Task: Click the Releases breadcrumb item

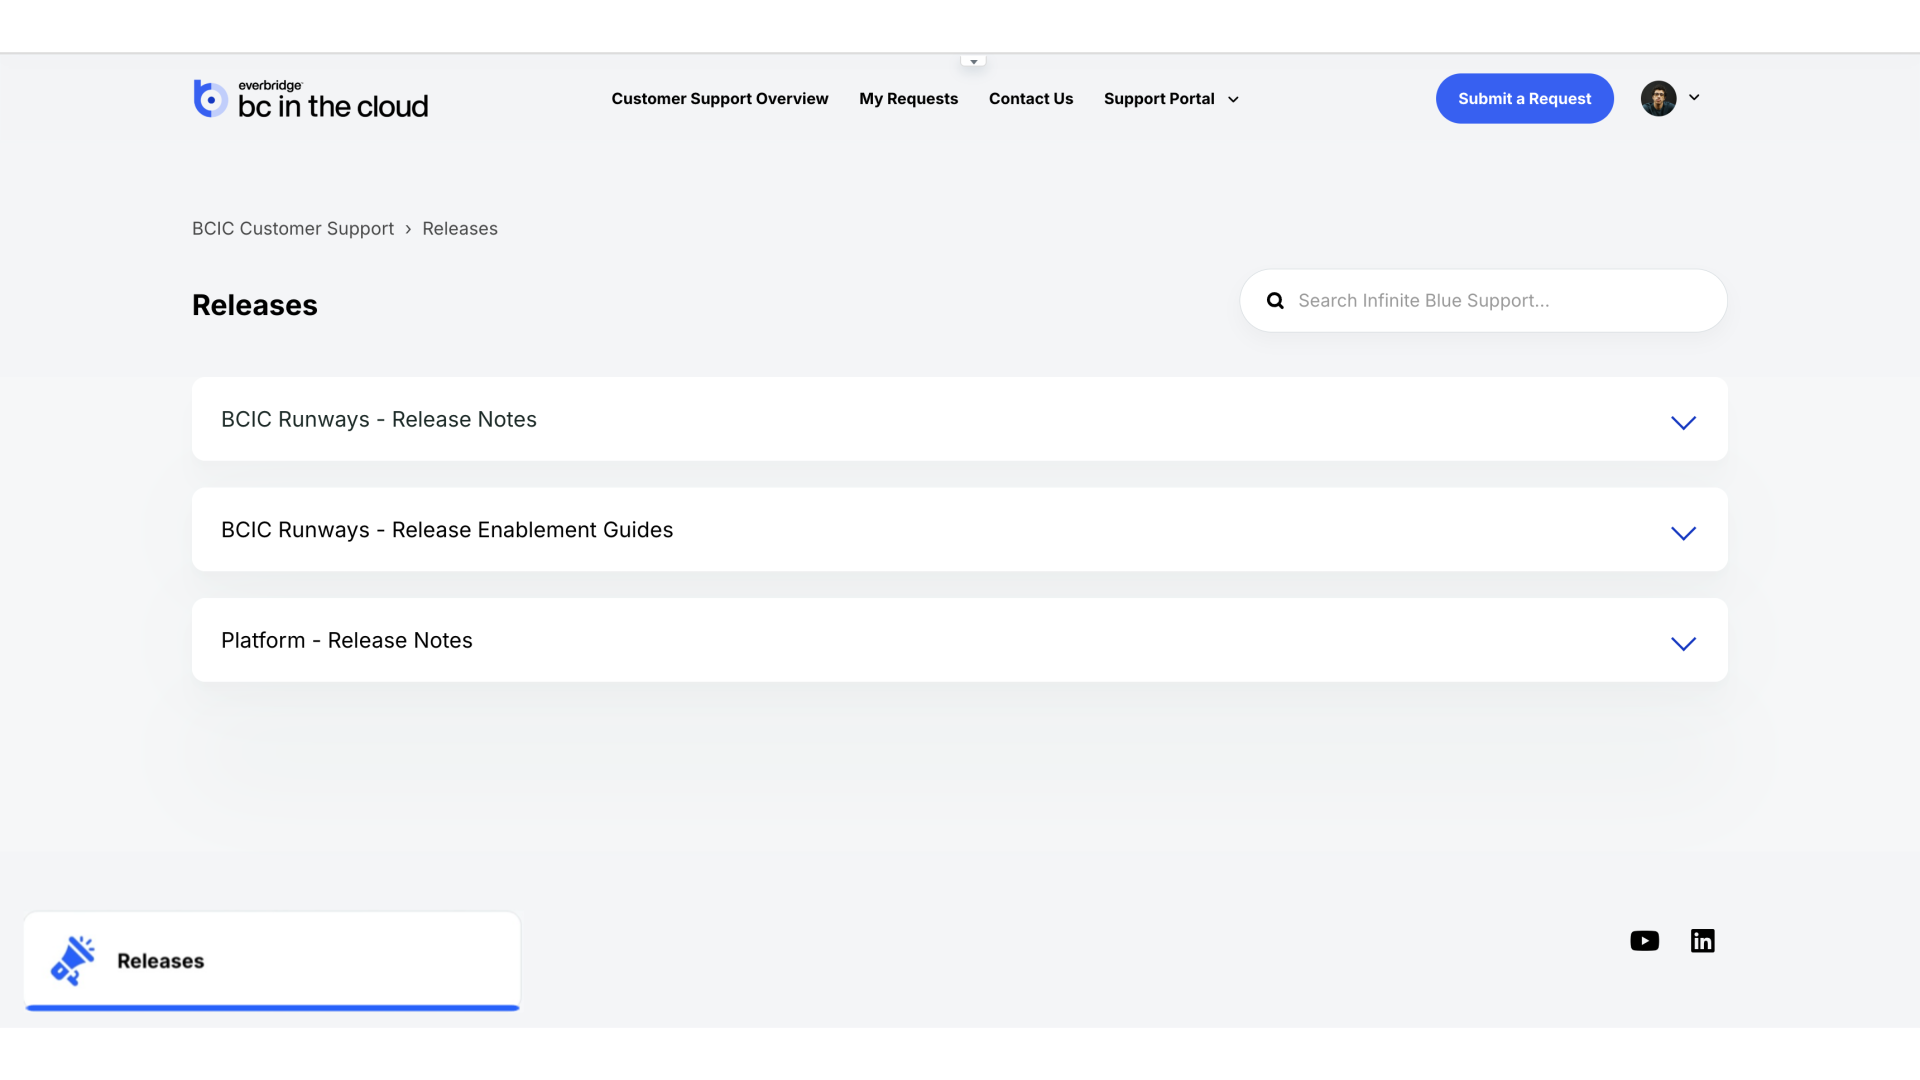Action: (460, 229)
